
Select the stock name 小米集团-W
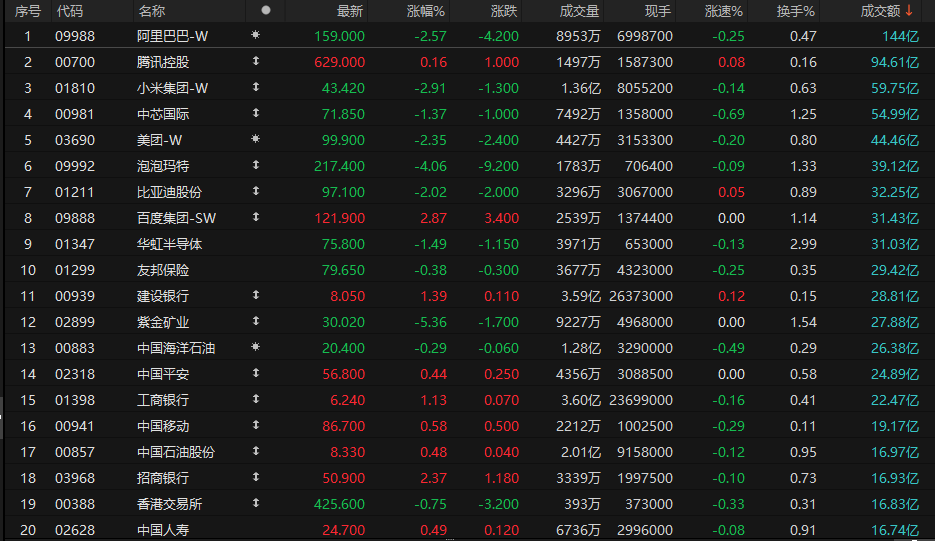pos(172,88)
